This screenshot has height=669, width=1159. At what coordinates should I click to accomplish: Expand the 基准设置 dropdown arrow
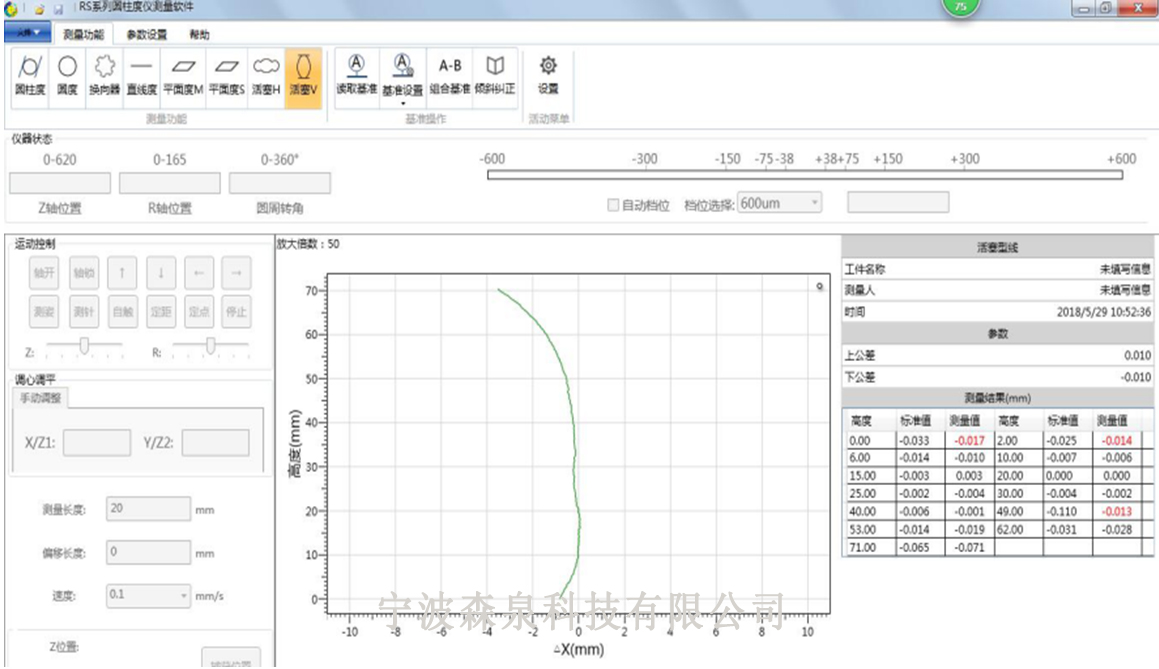pos(403,103)
